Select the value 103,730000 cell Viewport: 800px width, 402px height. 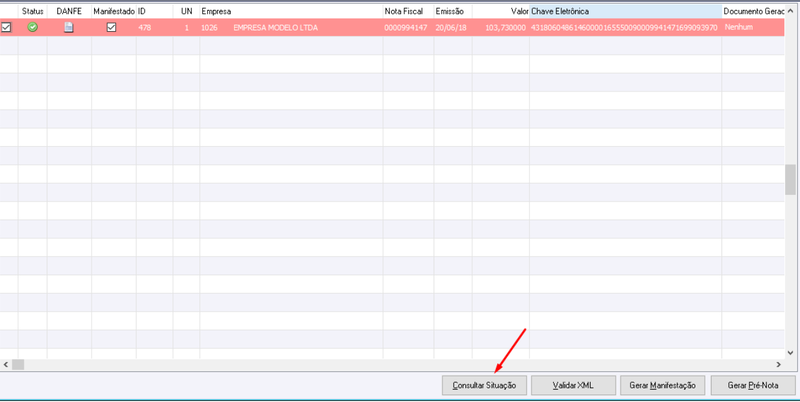click(501, 28)
